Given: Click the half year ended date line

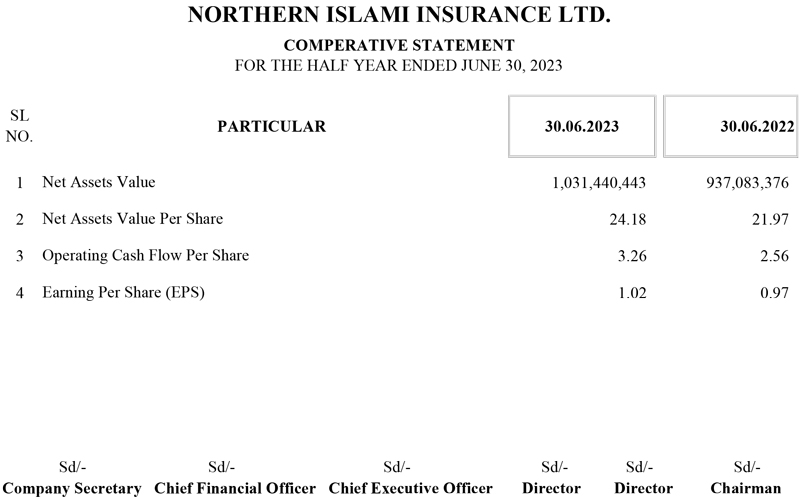Looking at the screenshot, I should click(x=399, y=66).
